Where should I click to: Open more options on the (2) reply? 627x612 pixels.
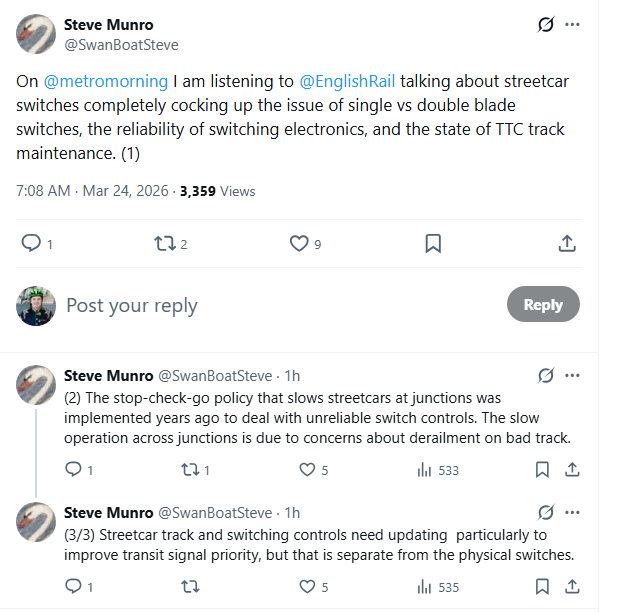coord(572,376)
